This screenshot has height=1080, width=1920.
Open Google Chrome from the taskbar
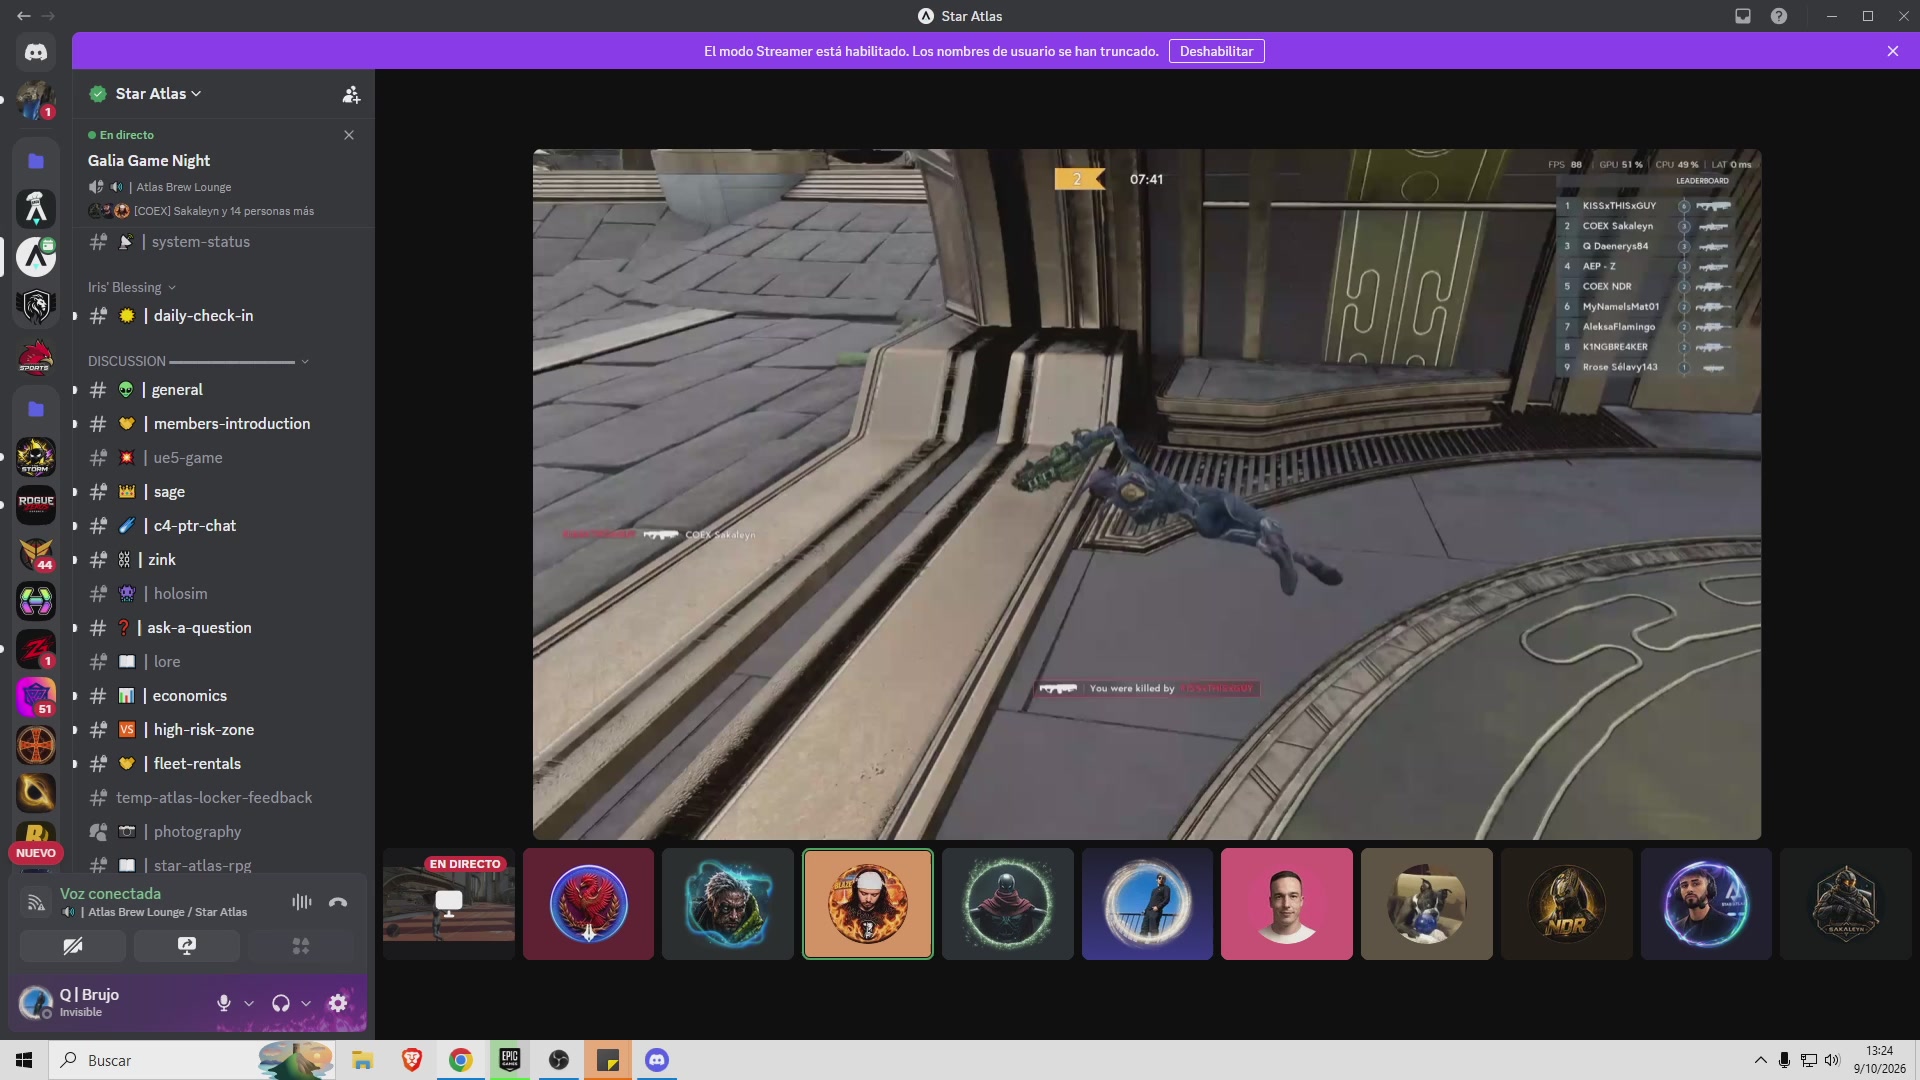click(x=460, y=1060)
